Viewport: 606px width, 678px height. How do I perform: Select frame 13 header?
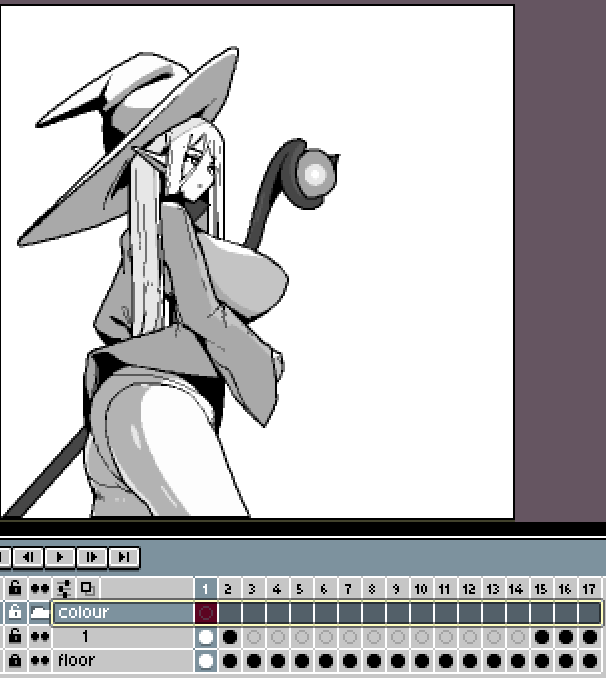494,588
